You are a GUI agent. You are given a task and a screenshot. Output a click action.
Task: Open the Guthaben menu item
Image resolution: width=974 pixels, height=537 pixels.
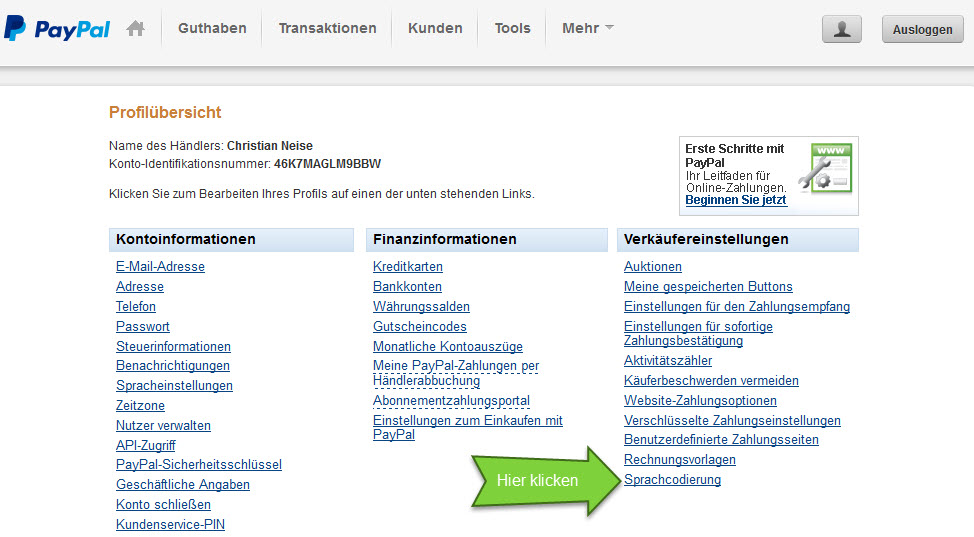(212, 28)
